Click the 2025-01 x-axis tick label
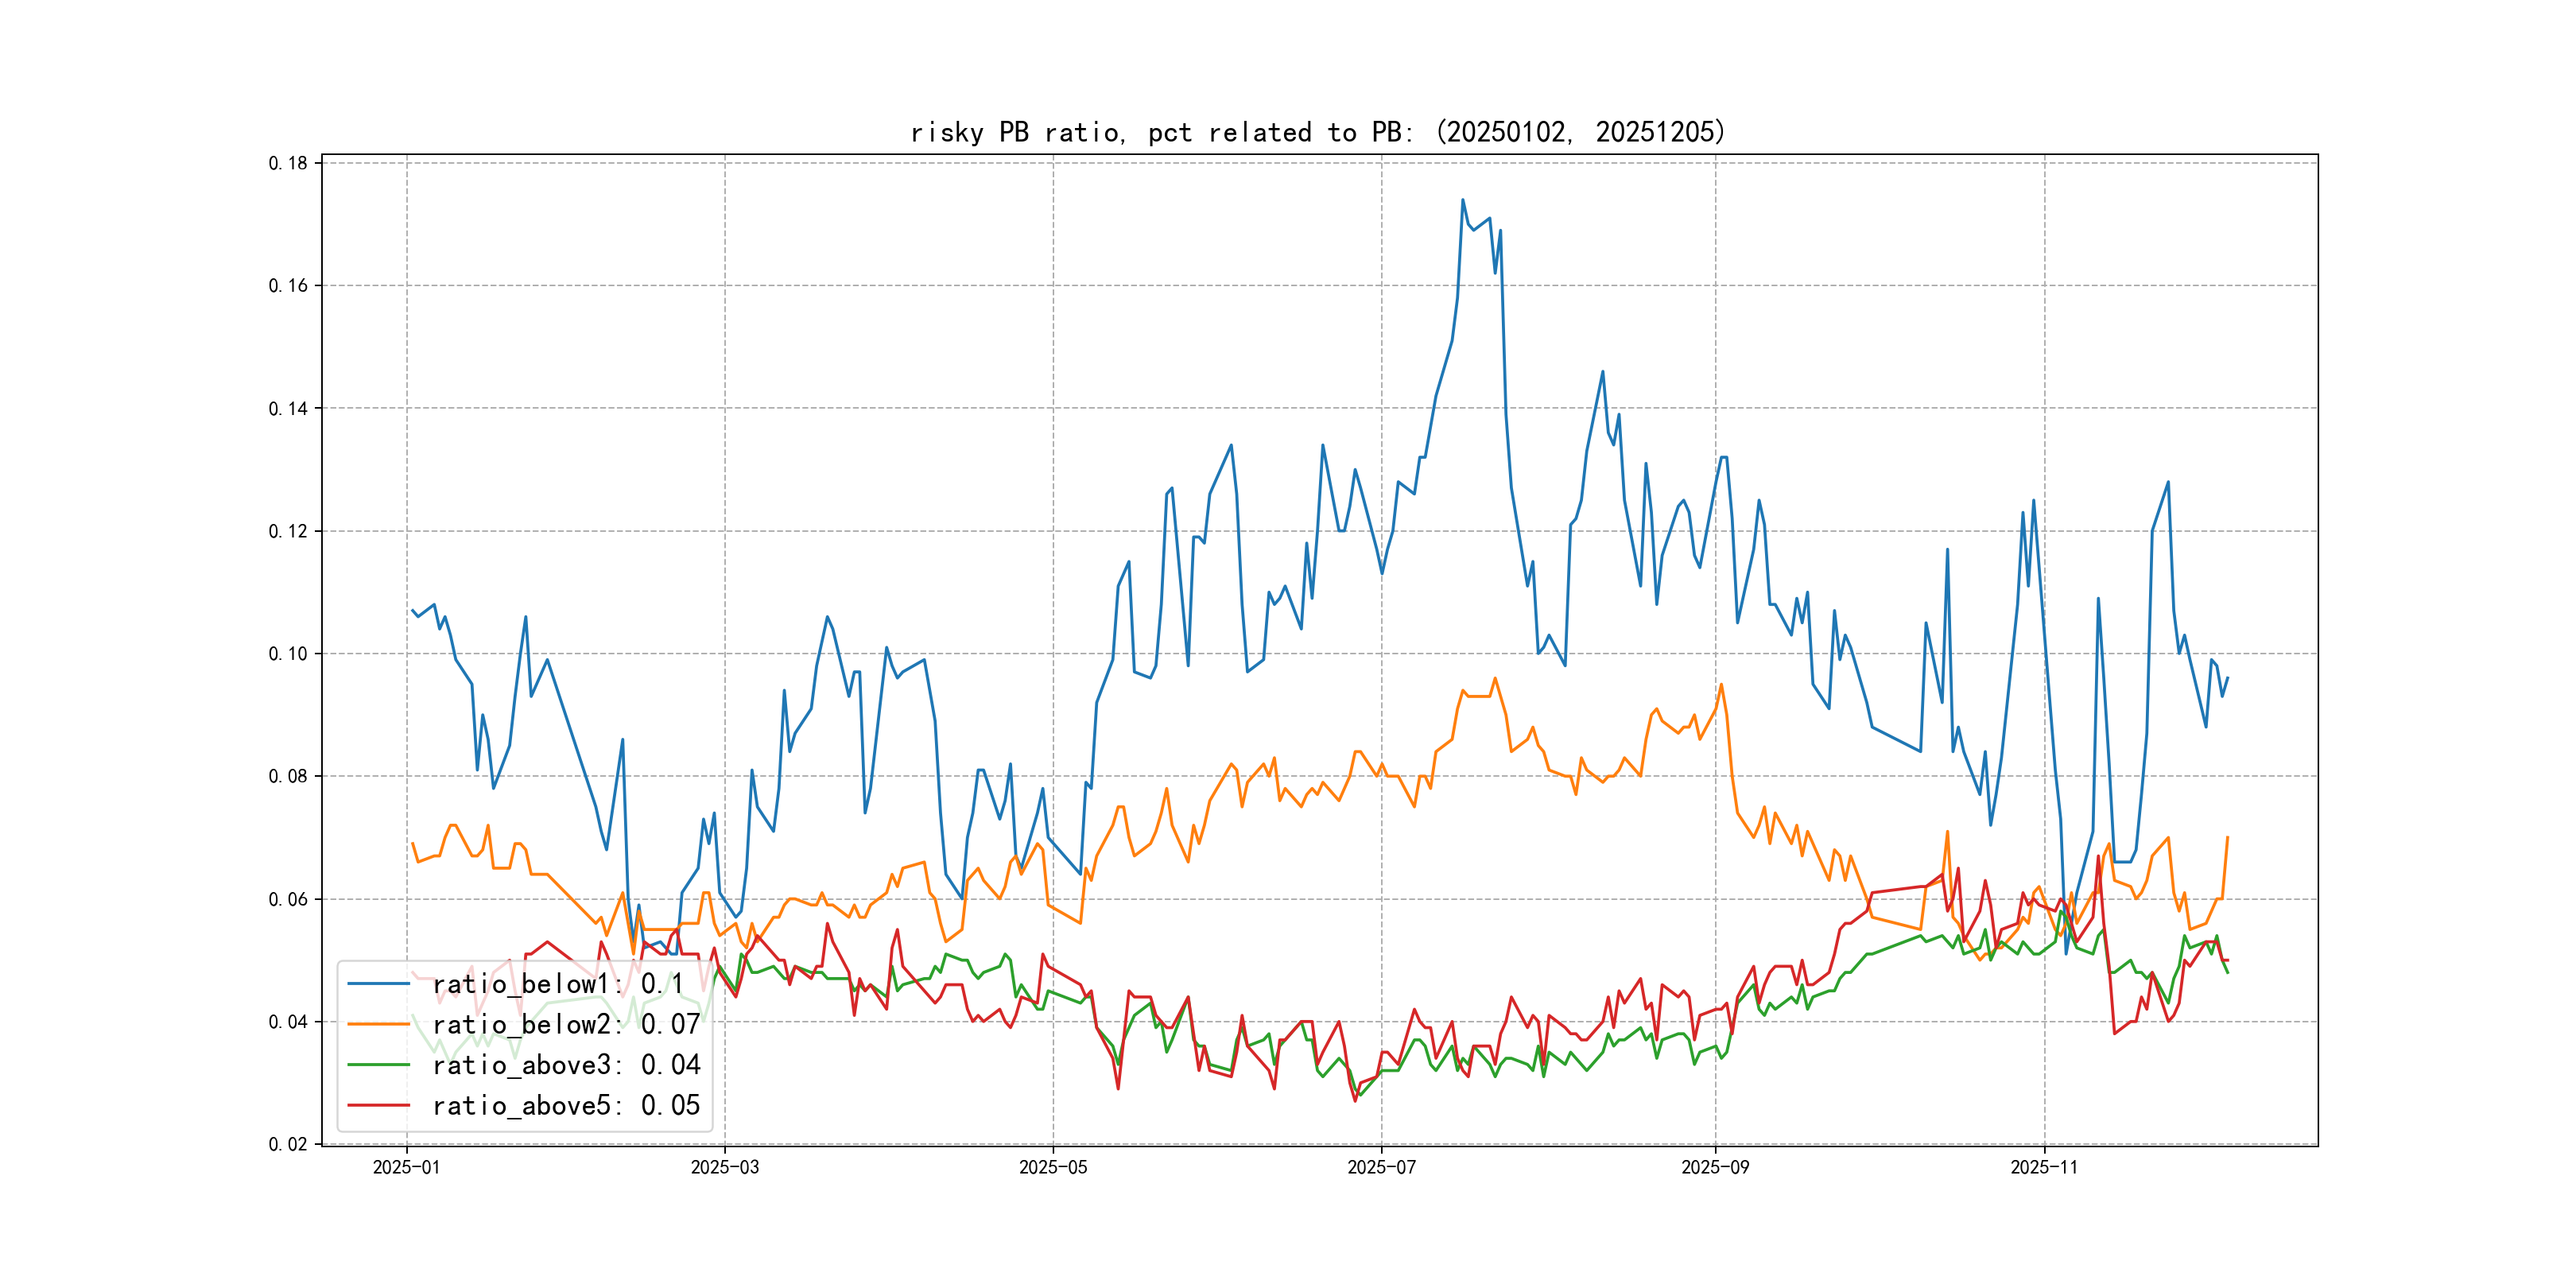This screenshot has height=1288, width=2576. [406, 1167]
